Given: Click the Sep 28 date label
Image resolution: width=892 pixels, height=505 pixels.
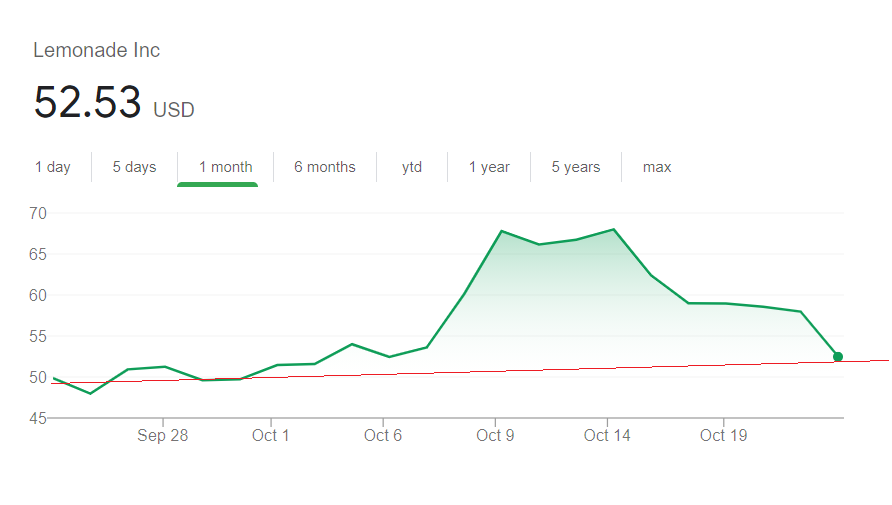Looking at the screenshot, I should pos(163,436).
